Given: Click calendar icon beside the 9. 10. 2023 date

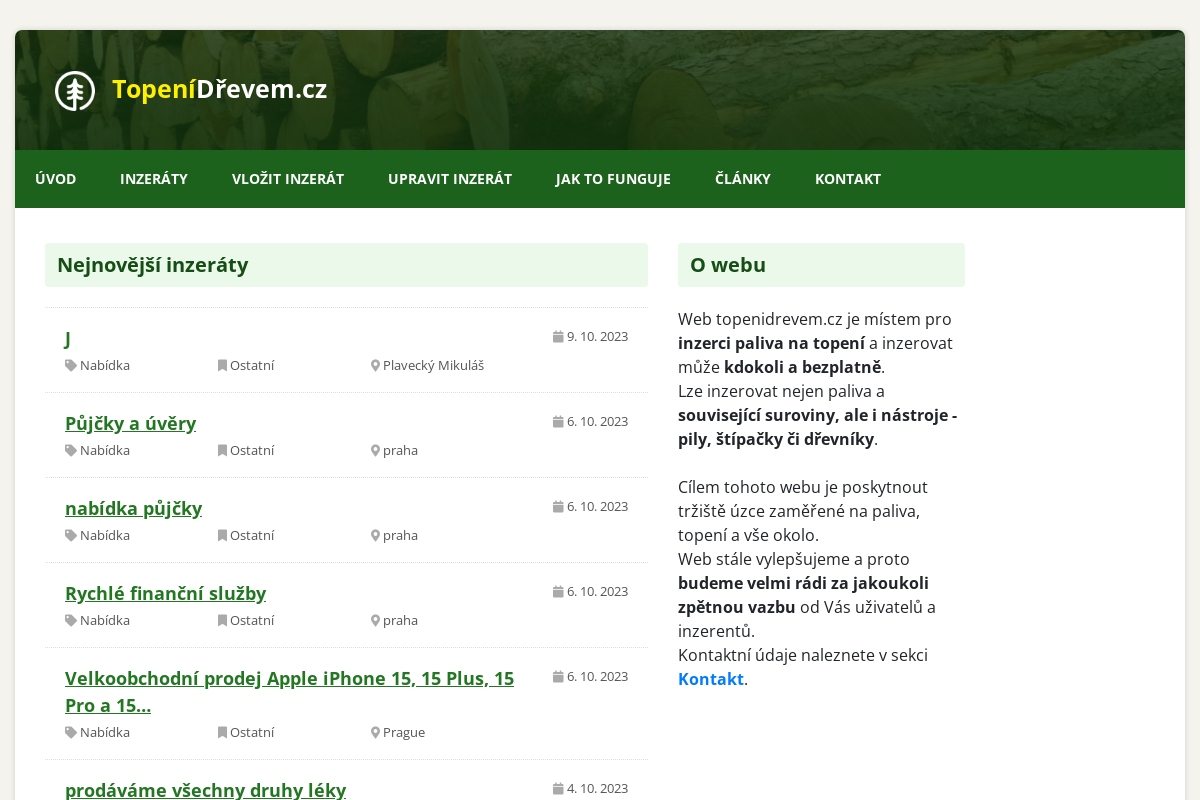Looking at the screenshot, I should [x=558, y=337].
